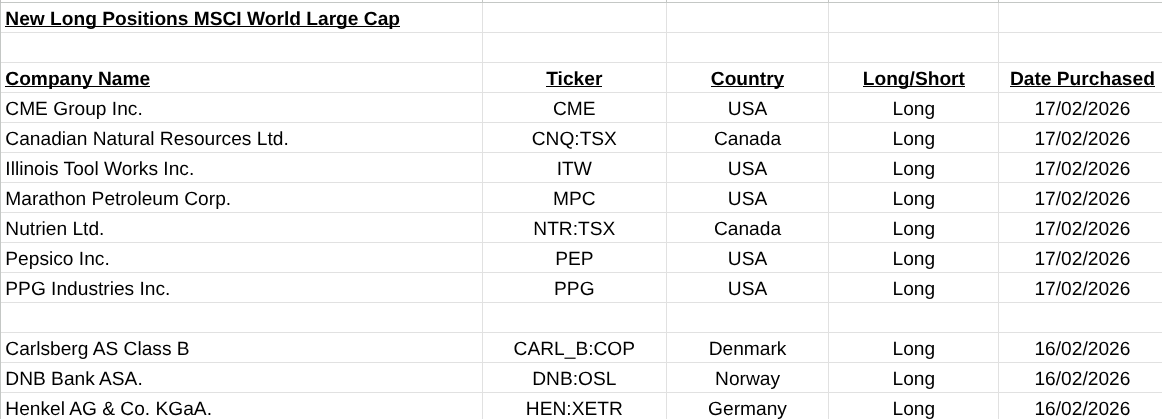
Task: Select the DNB:OSL ticker cell
Action: click(x=574, y=379)
